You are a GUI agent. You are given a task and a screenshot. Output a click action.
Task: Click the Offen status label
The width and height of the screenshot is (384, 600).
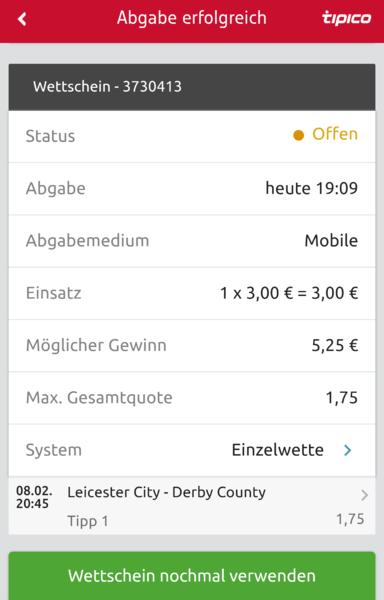pos(335,134)
